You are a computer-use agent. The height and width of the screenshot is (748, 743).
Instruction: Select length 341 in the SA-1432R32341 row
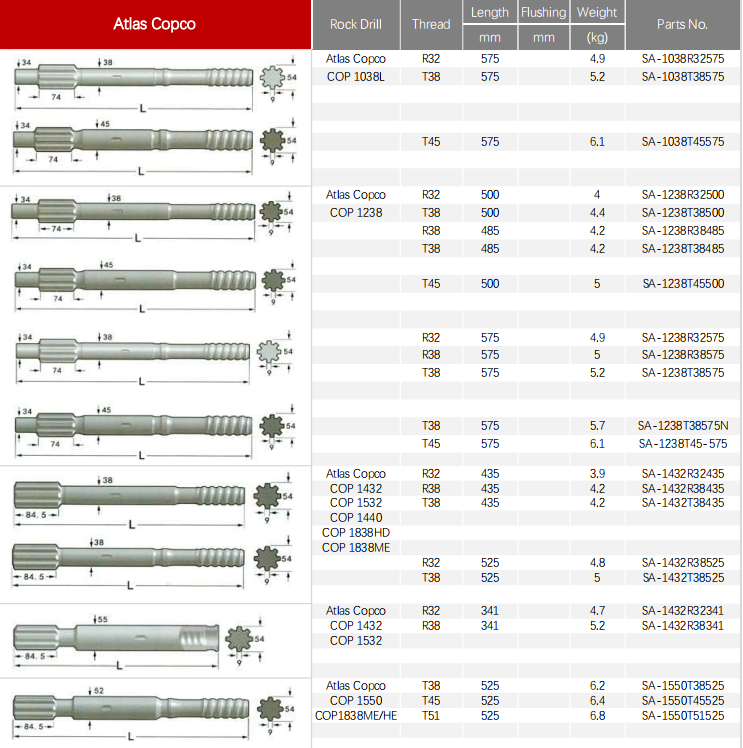(490, 611)
